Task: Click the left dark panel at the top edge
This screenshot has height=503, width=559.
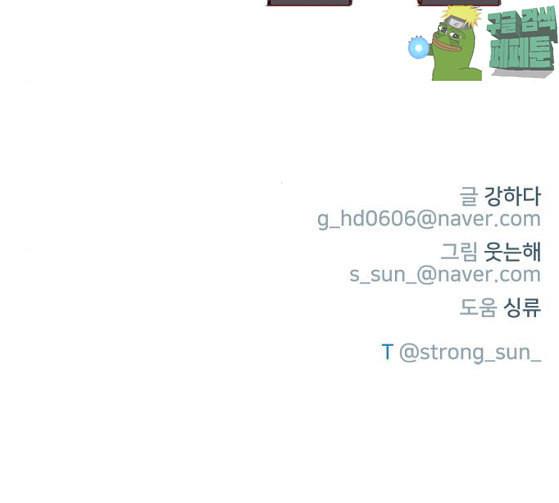Action: (x=309, y=3)
